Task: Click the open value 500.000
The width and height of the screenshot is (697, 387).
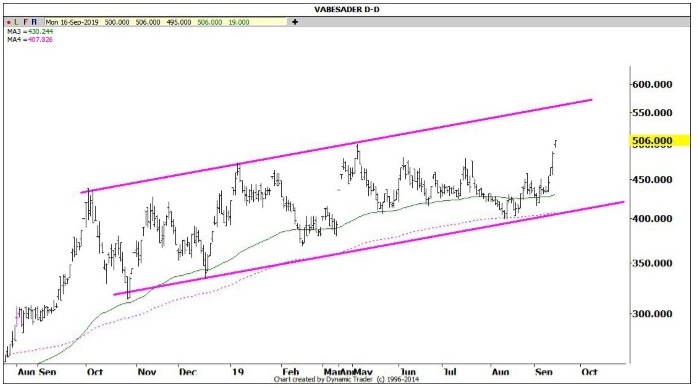Action: click(117, 22)
